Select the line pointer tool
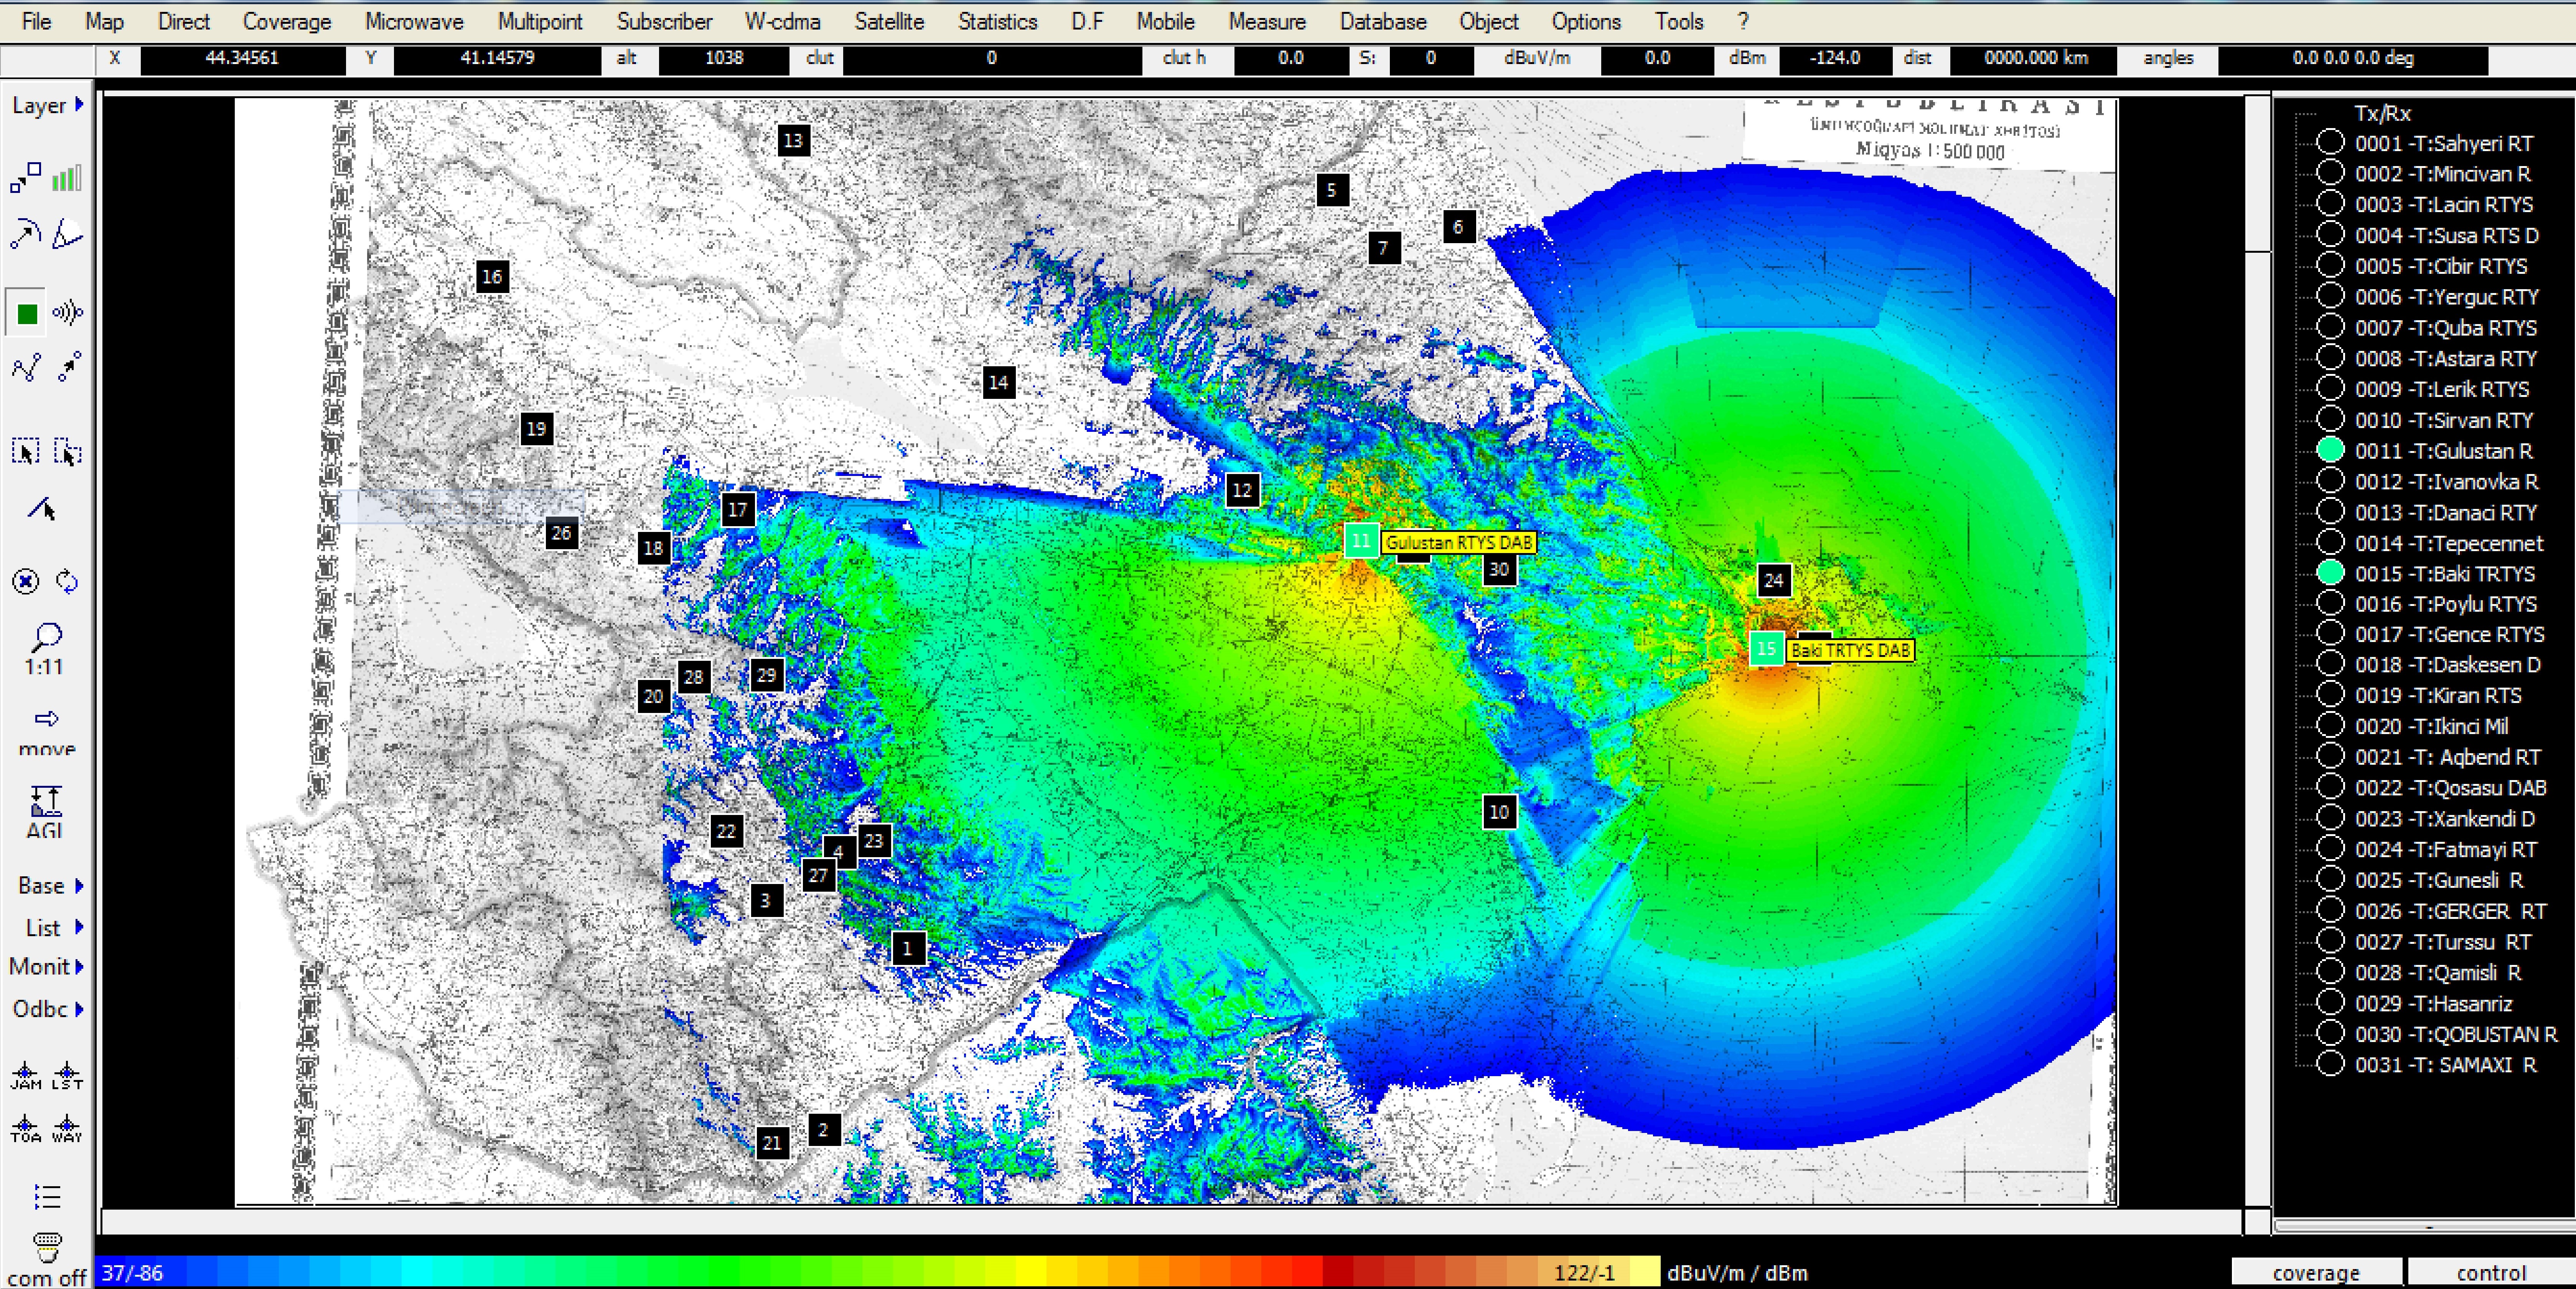 (42, 509)
